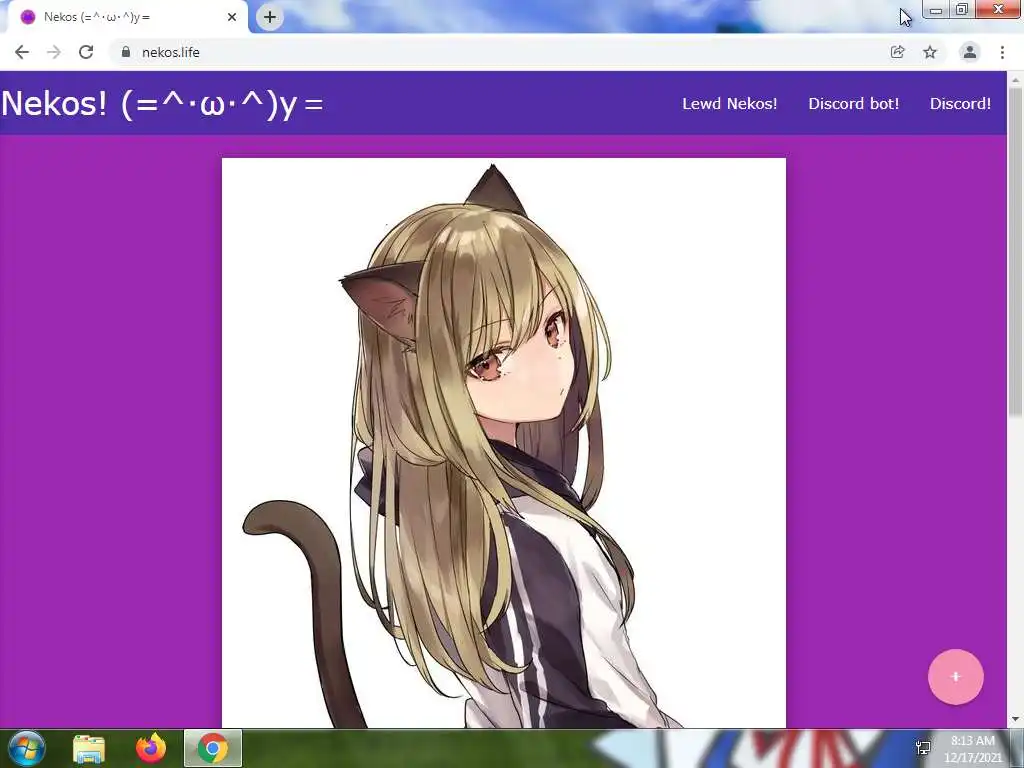
Task: Open the Discord bot! link
Action: (854, 104)
